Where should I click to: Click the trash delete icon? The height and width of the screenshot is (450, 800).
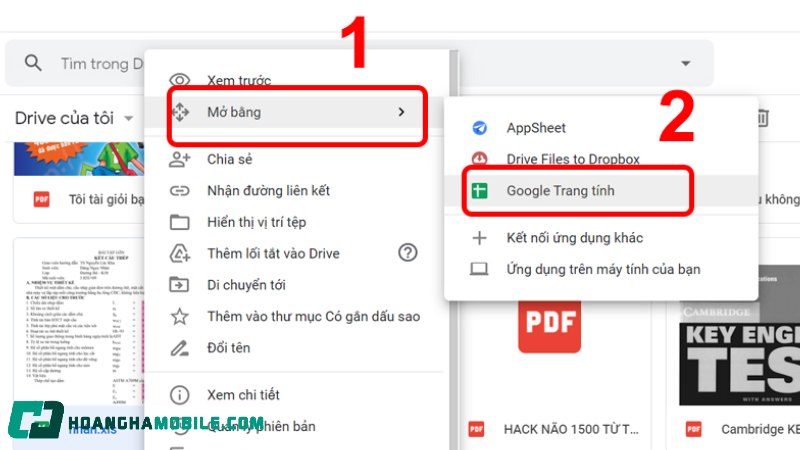coord(763,118)
